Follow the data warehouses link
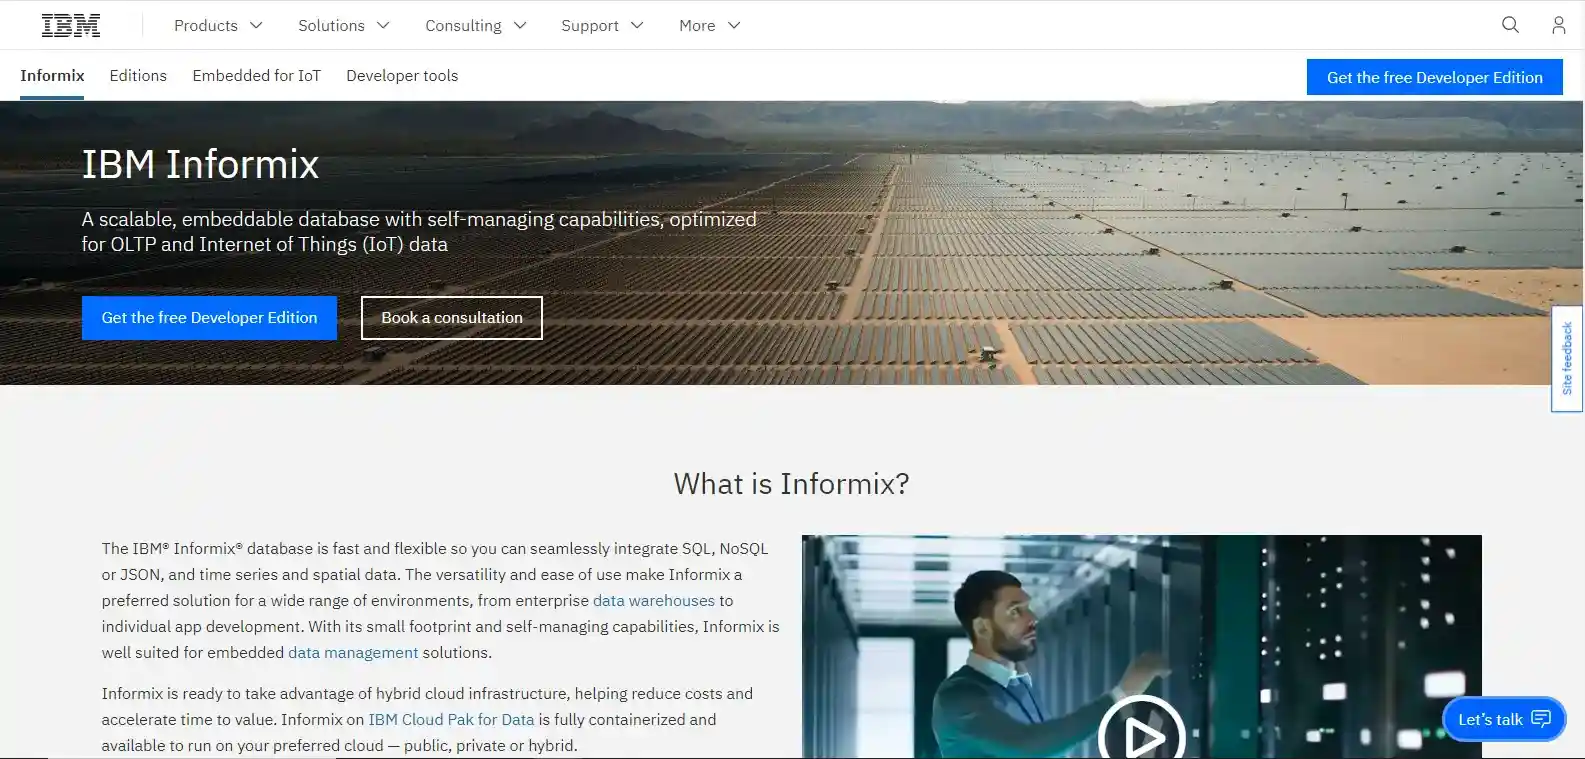Screen dimensions: 1585x759 click(654, 601)
